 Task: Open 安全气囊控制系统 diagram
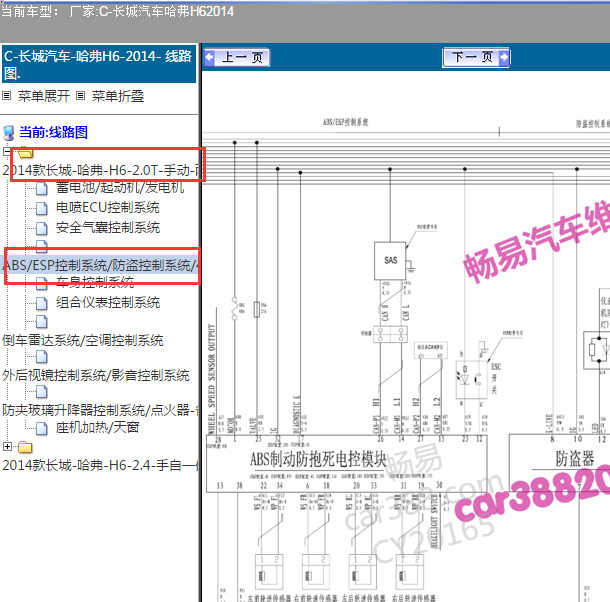[x=108, y=228]
